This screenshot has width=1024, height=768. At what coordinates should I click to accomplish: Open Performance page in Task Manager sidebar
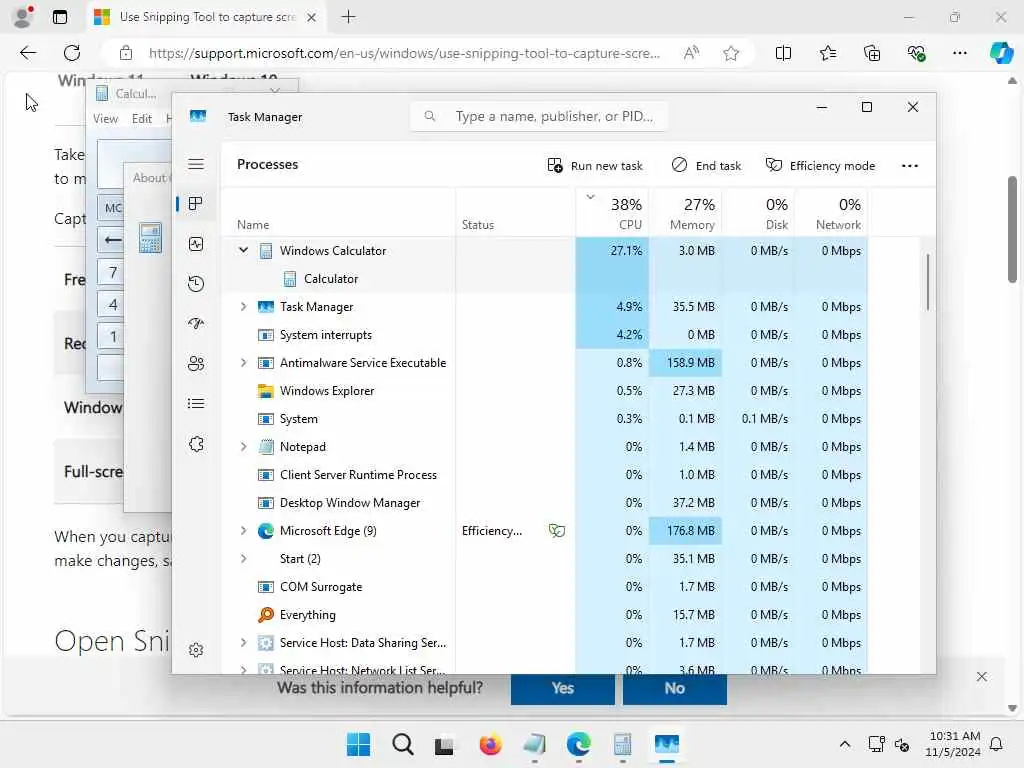(x=196, y=244)
